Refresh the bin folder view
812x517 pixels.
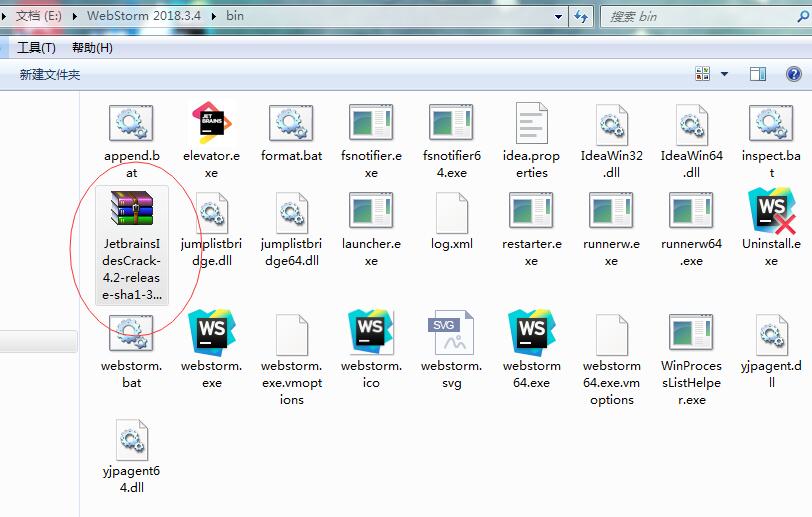pyautogui.click(x=581, y=17)
